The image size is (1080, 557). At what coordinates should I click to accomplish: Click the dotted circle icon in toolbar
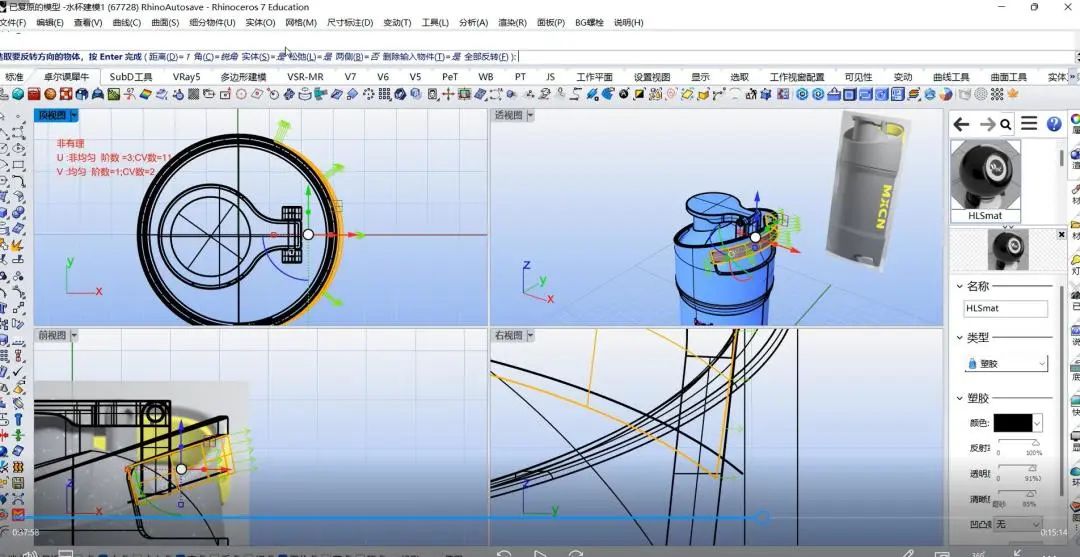pos(368,94)
